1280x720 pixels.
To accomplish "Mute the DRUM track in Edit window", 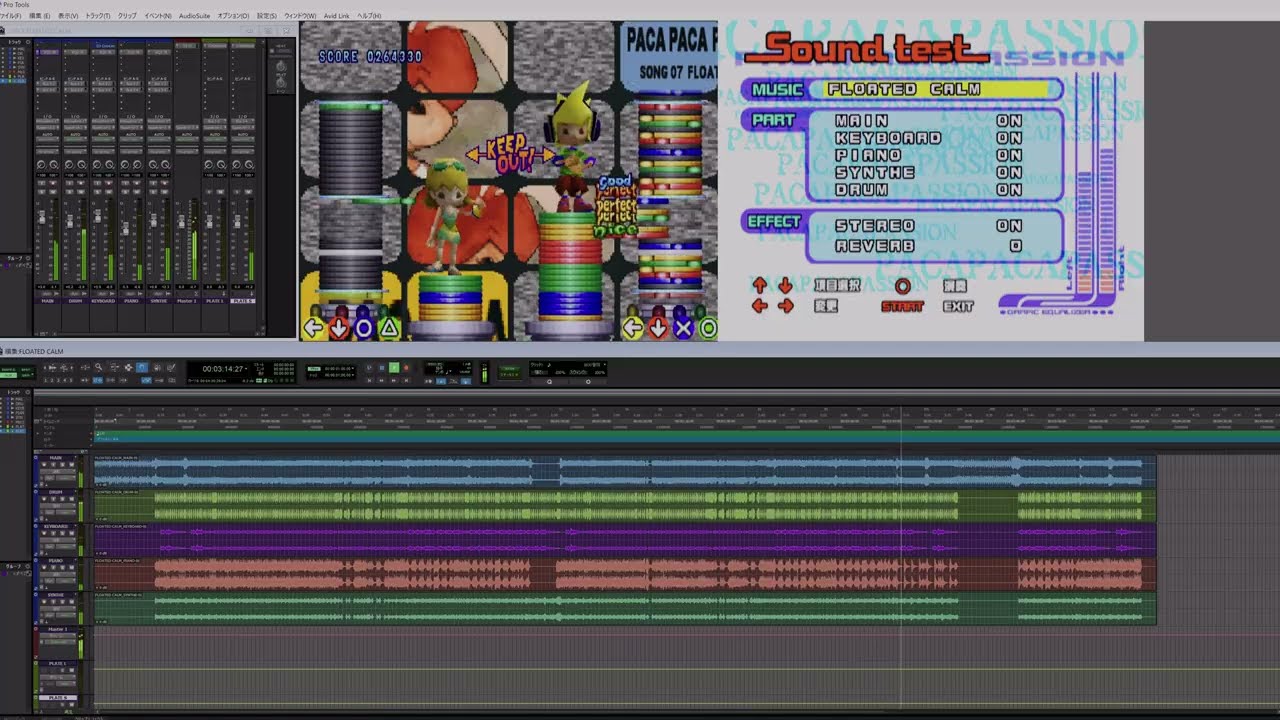I will pos(72,499).
